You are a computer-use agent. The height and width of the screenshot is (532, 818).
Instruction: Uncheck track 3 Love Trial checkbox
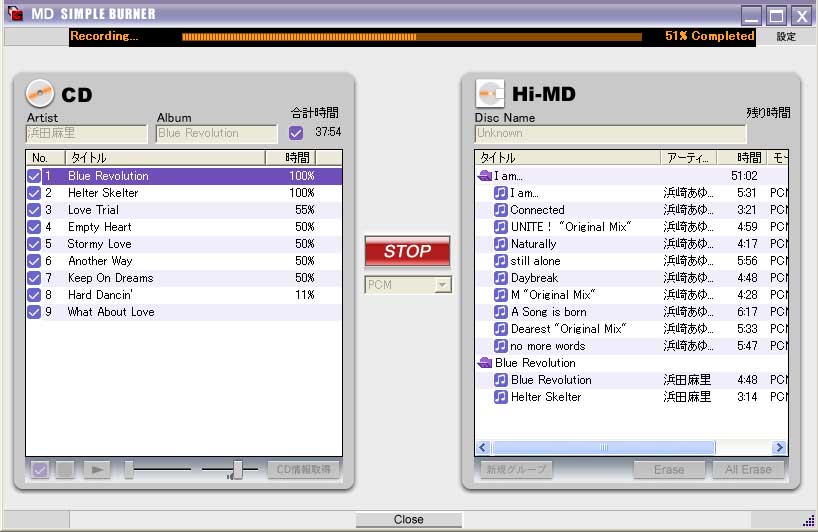[x=34, y=210]
